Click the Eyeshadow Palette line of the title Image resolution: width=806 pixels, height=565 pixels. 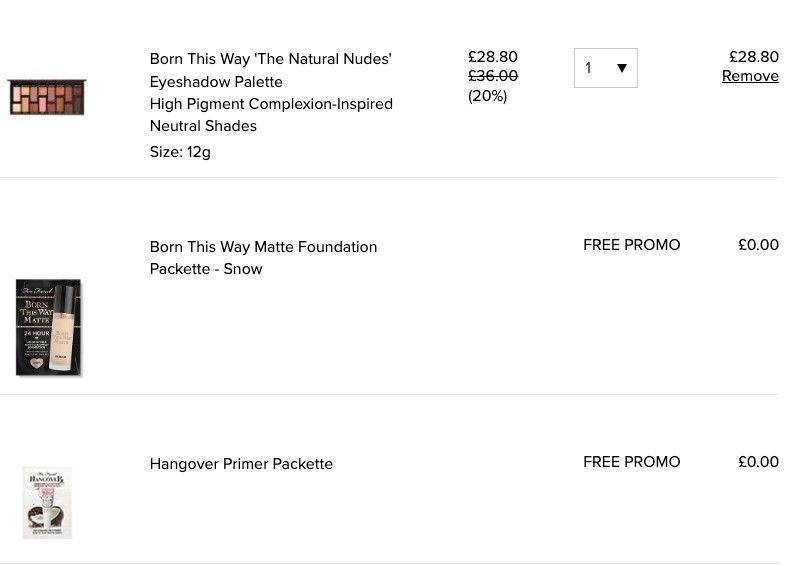tap(216, 82)
